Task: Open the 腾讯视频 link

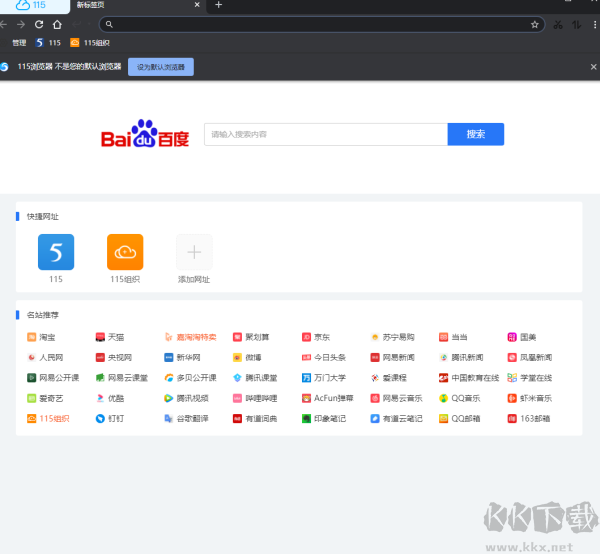Action: point(186,398)
